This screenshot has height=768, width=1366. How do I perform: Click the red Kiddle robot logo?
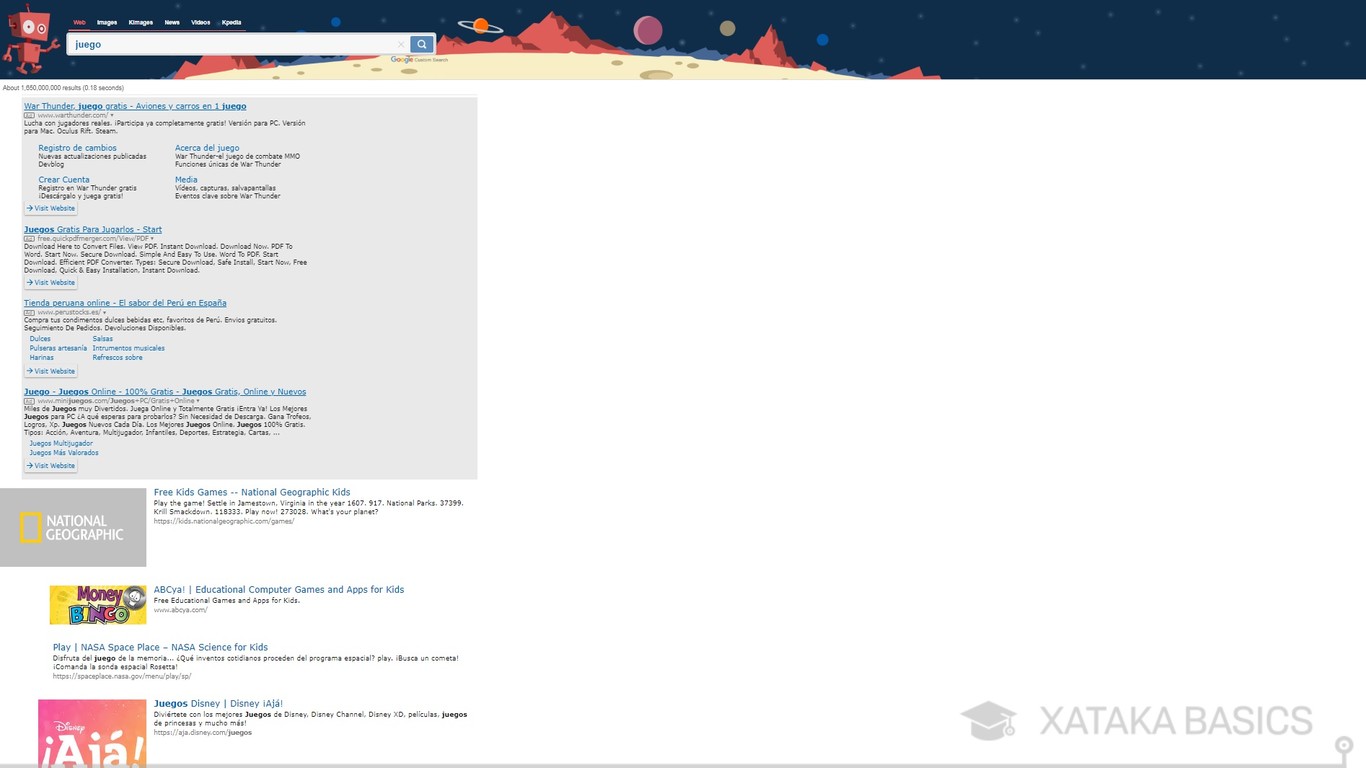[30, 38]
